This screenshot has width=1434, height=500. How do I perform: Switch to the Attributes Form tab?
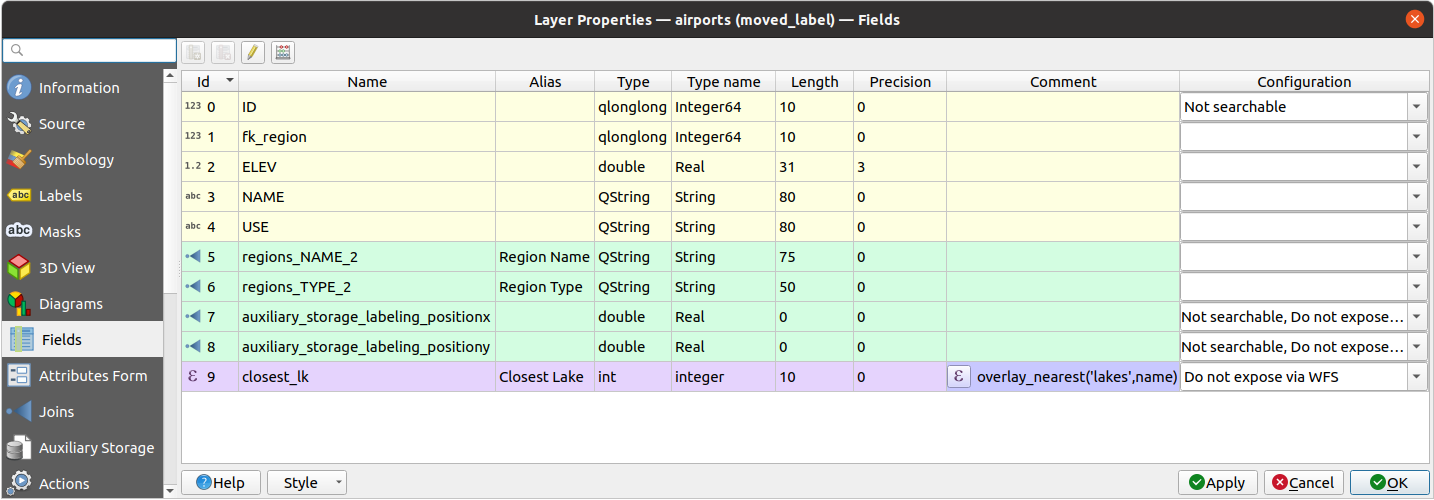click(92, 376)
